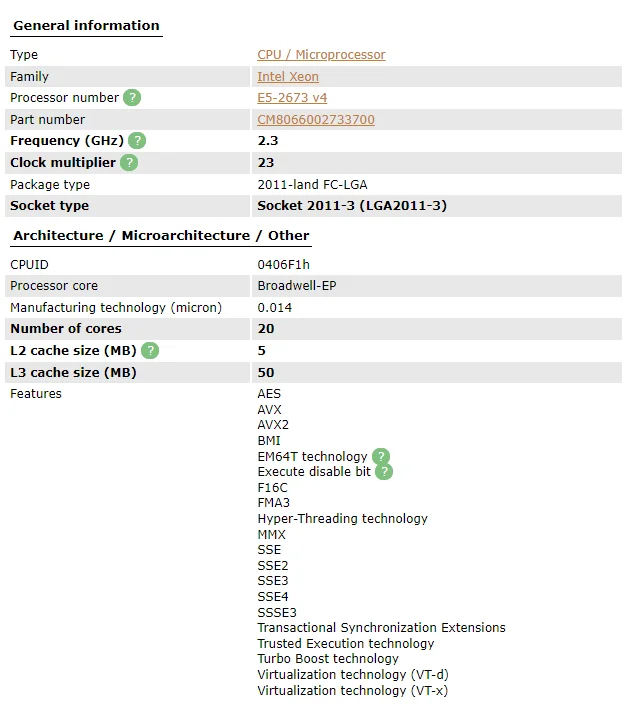Click the Turbo Boost technology feature
This screenshot has height=705, width=630.
point(328,659)
